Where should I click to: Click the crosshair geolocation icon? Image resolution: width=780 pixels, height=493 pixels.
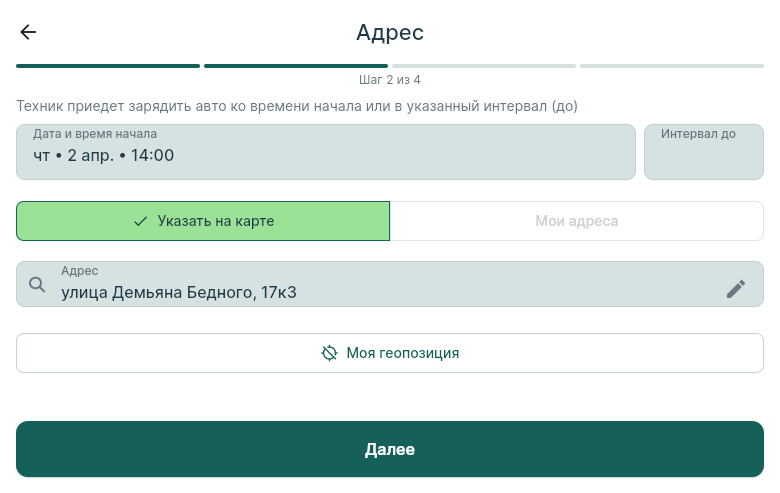click(329, 353)
